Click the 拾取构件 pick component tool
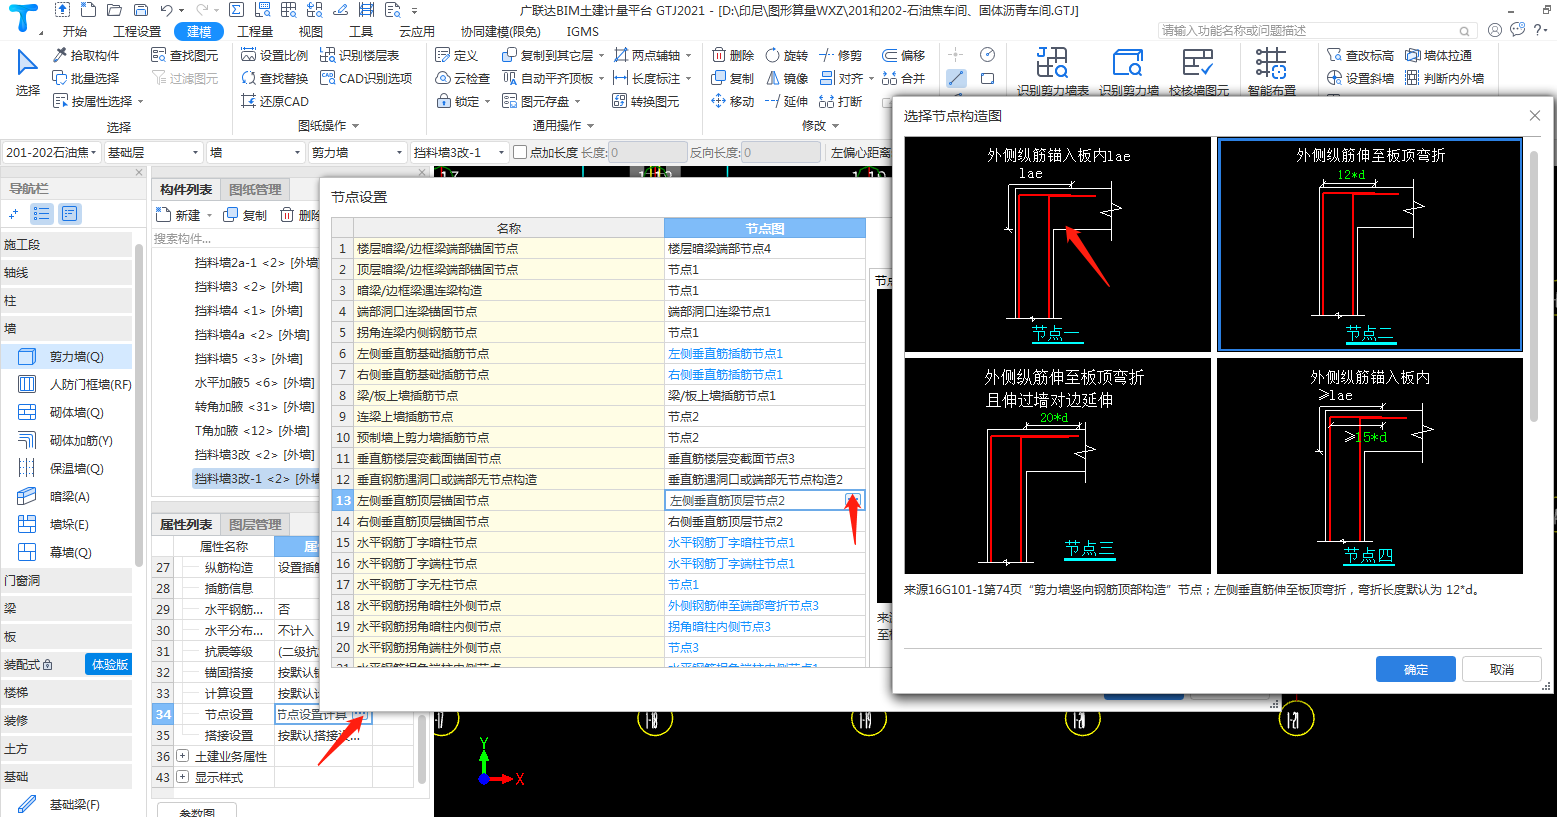The image size is (1557, 817). [86, 56]
